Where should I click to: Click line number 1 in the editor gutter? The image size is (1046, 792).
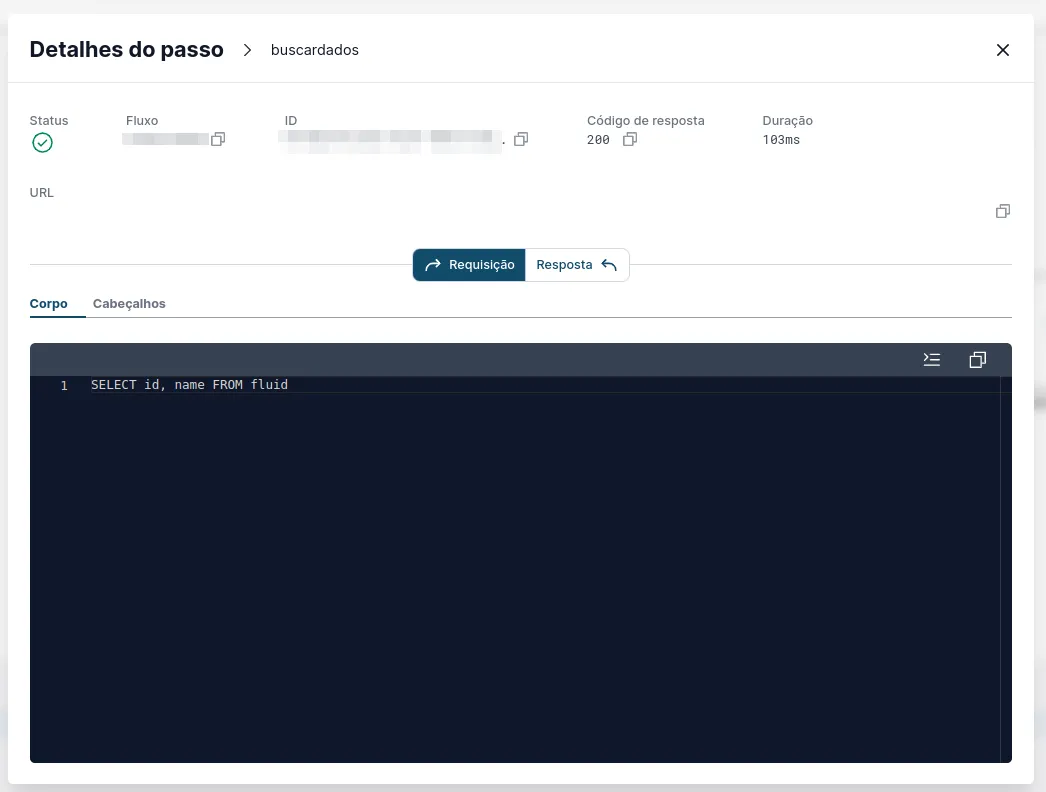pyautogui.click(x=64, y=386)
